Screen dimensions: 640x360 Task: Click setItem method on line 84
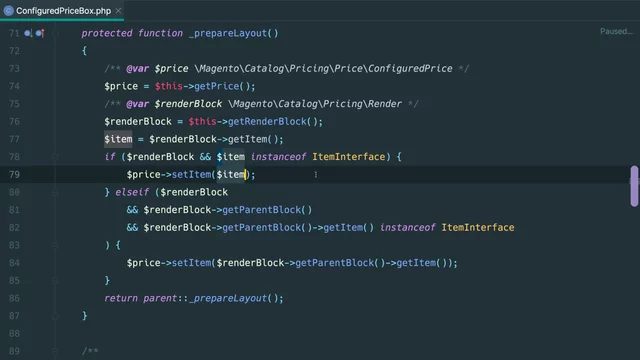click(191, 263)
